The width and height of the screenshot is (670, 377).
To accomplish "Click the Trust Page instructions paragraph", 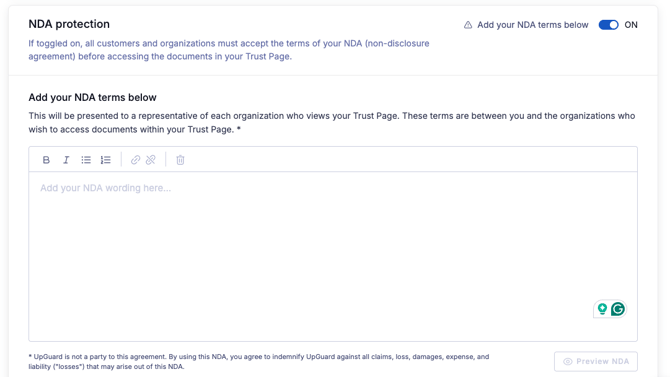I will coord(332,123).
